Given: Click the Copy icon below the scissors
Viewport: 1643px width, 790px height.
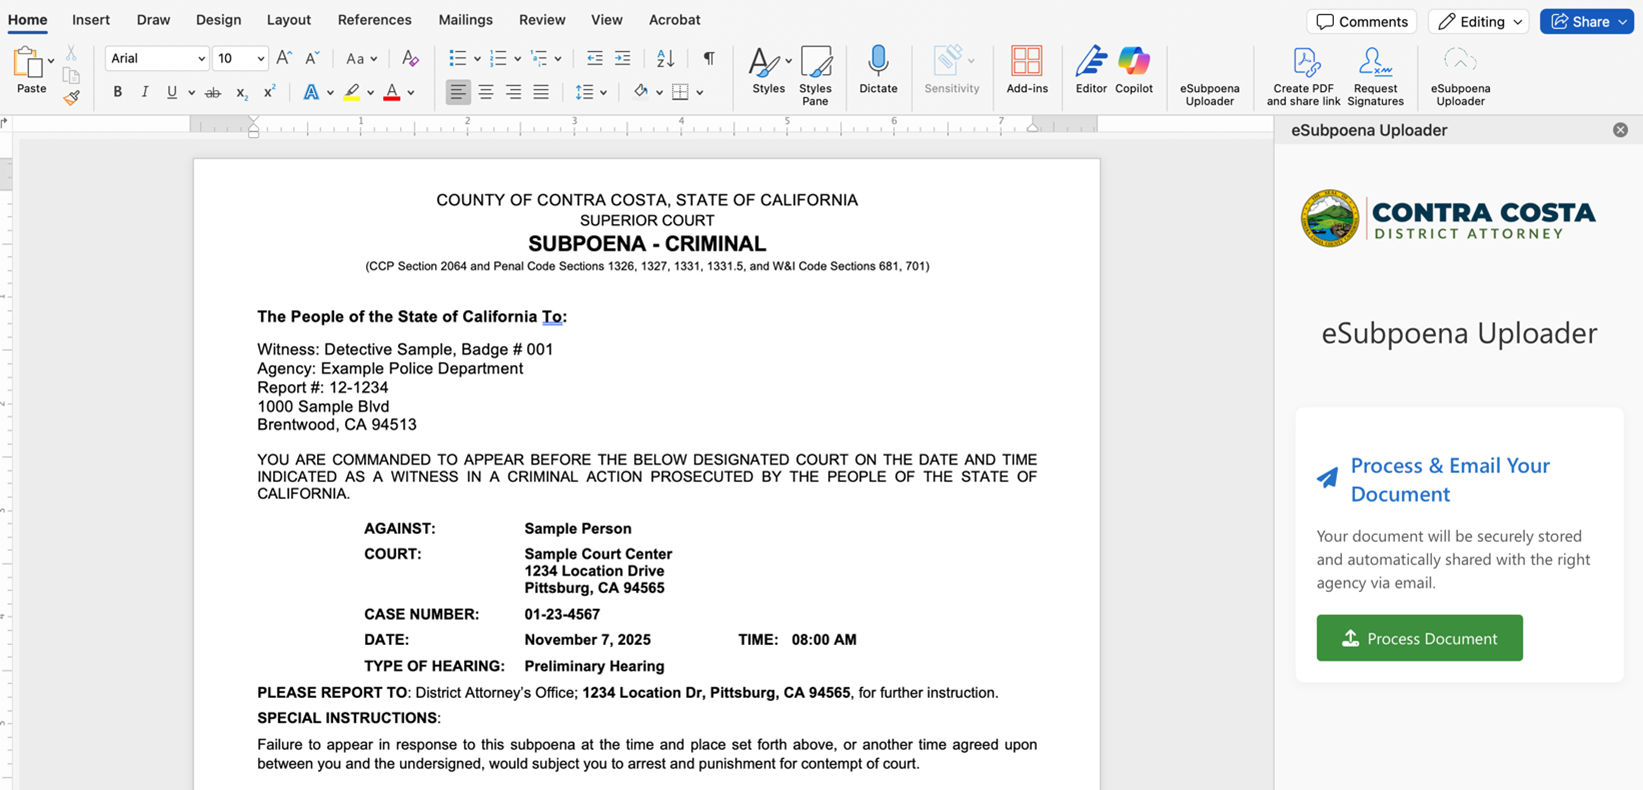Looking at the screenshot, I should point(71,76).
